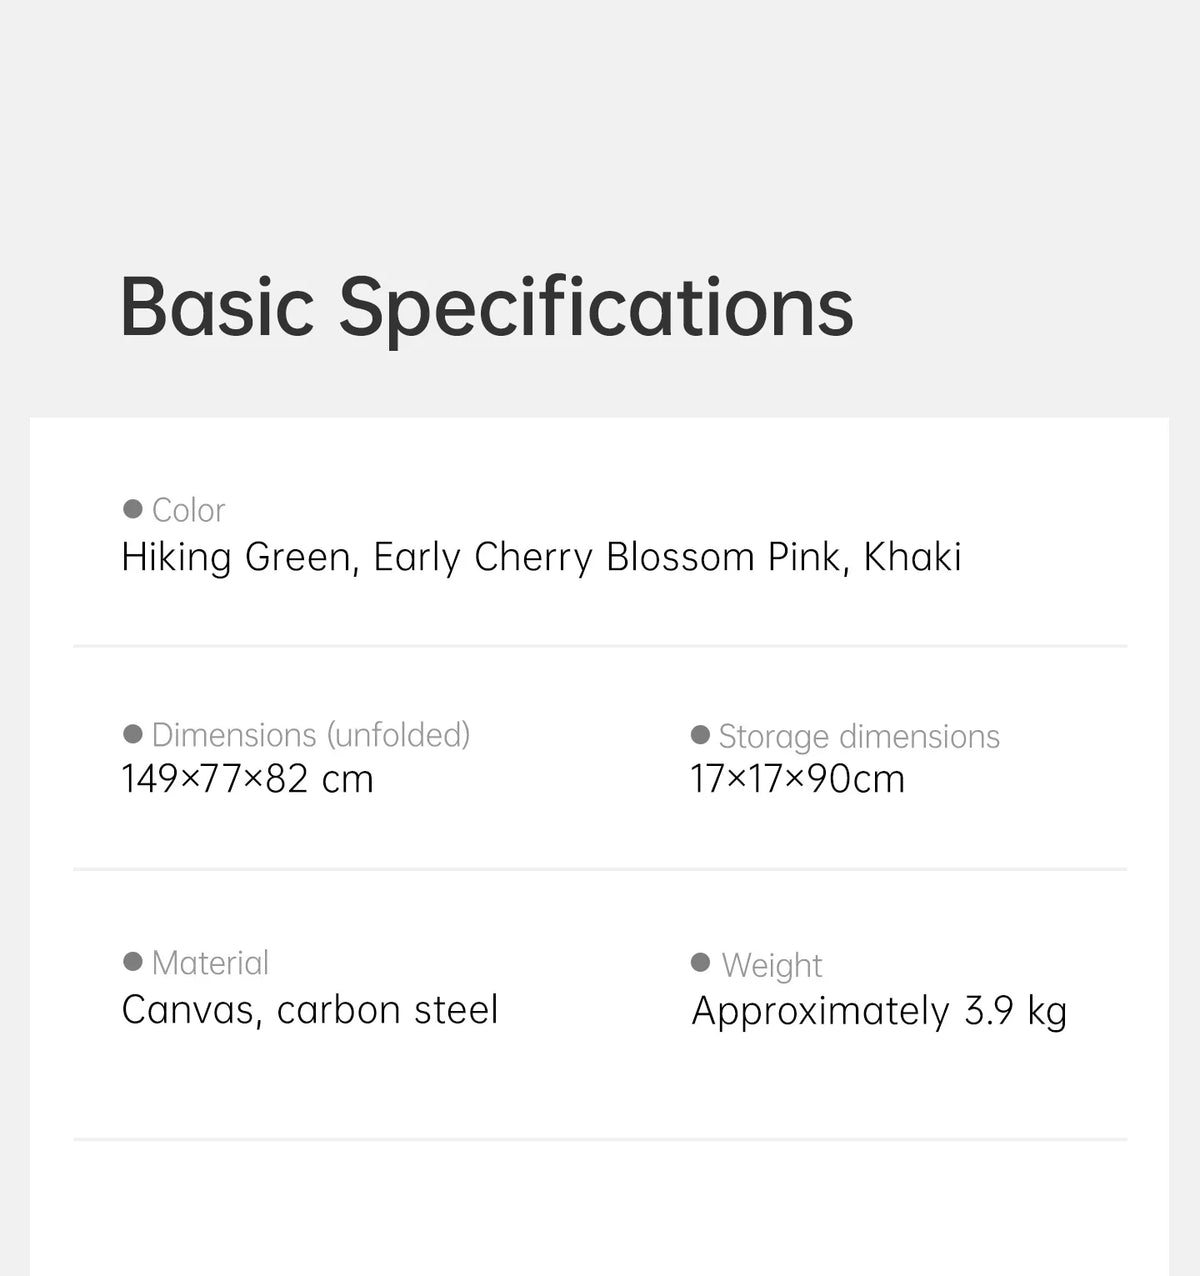Click the Canvas, carbon steel text

(310, 1010)
